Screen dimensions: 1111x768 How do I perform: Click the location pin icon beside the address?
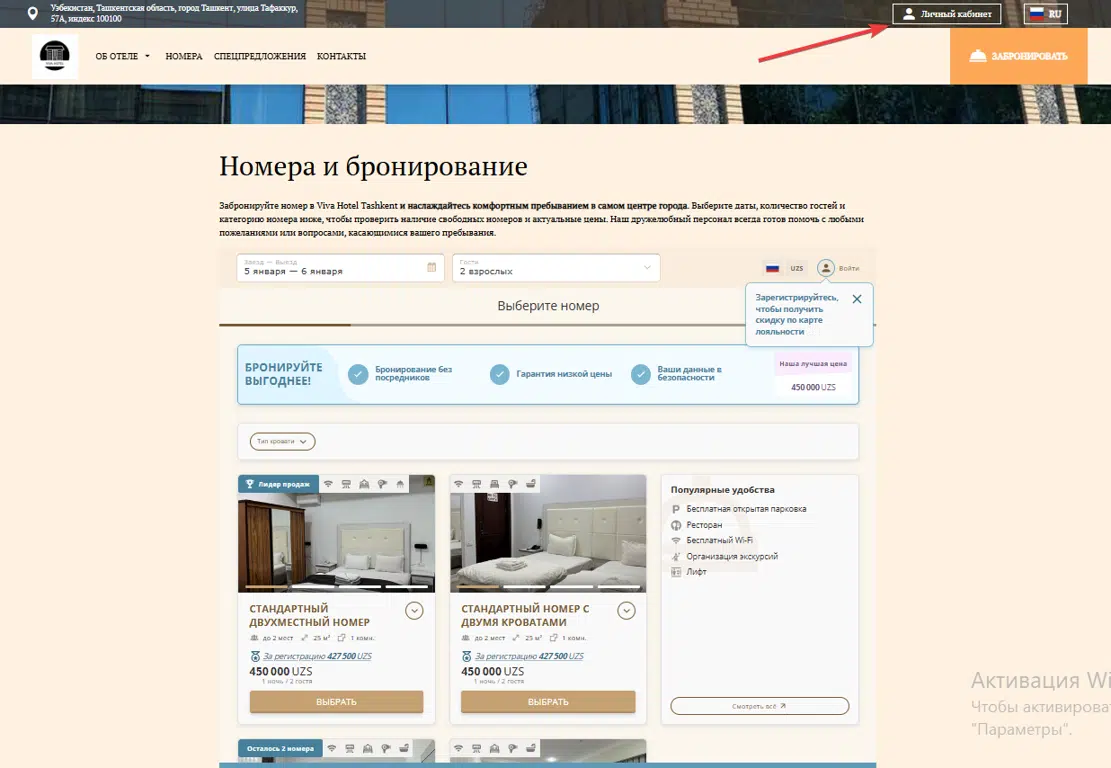[x=33, y=14]
